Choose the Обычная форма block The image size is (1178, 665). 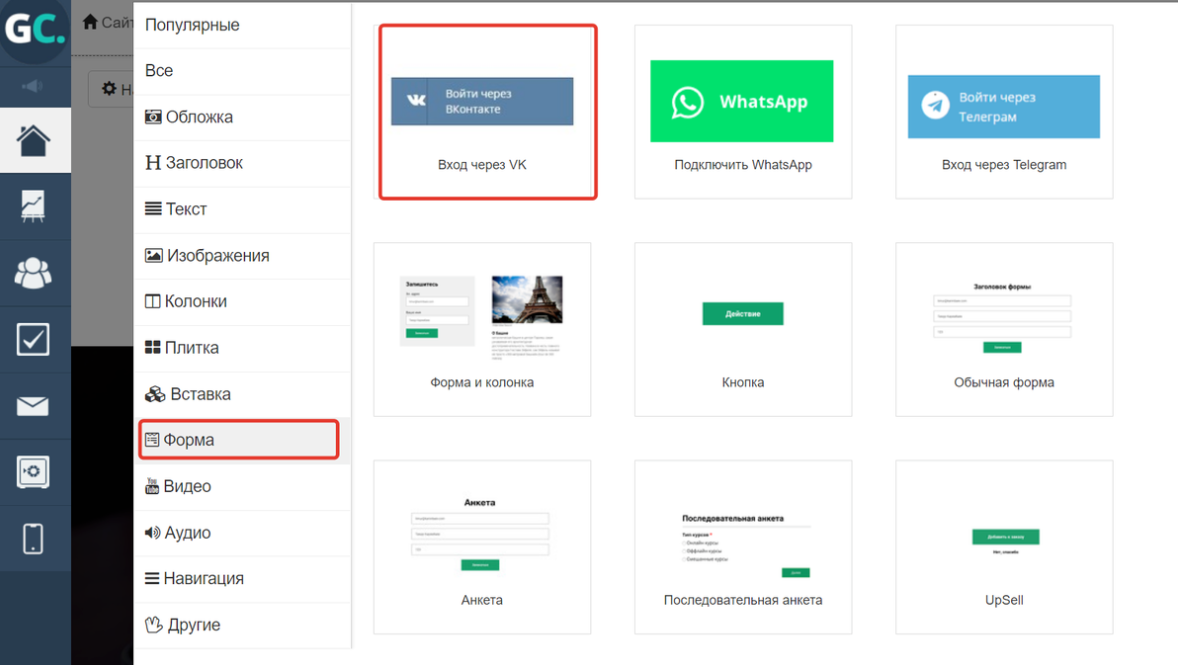point(1004,329)
